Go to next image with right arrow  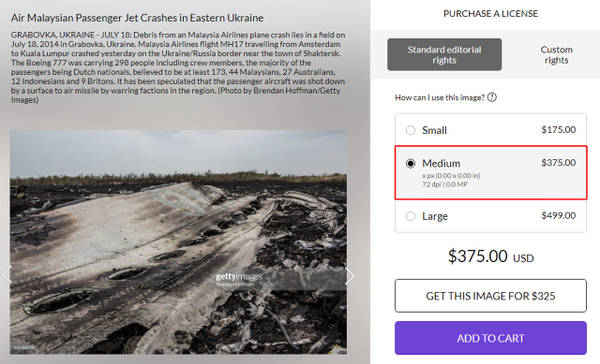[350, 276]
